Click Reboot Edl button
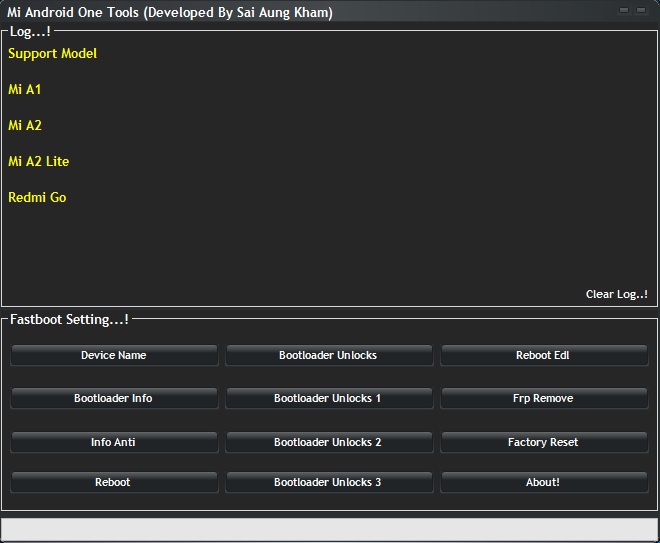The height and width of the screenshot is (543, 660). coord(544,355)
